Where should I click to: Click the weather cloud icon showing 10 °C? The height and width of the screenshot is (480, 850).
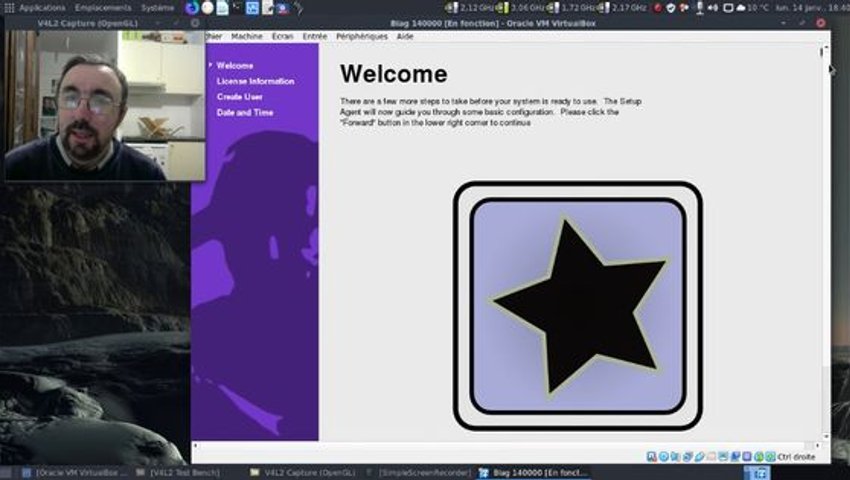[x=741, y=8]
